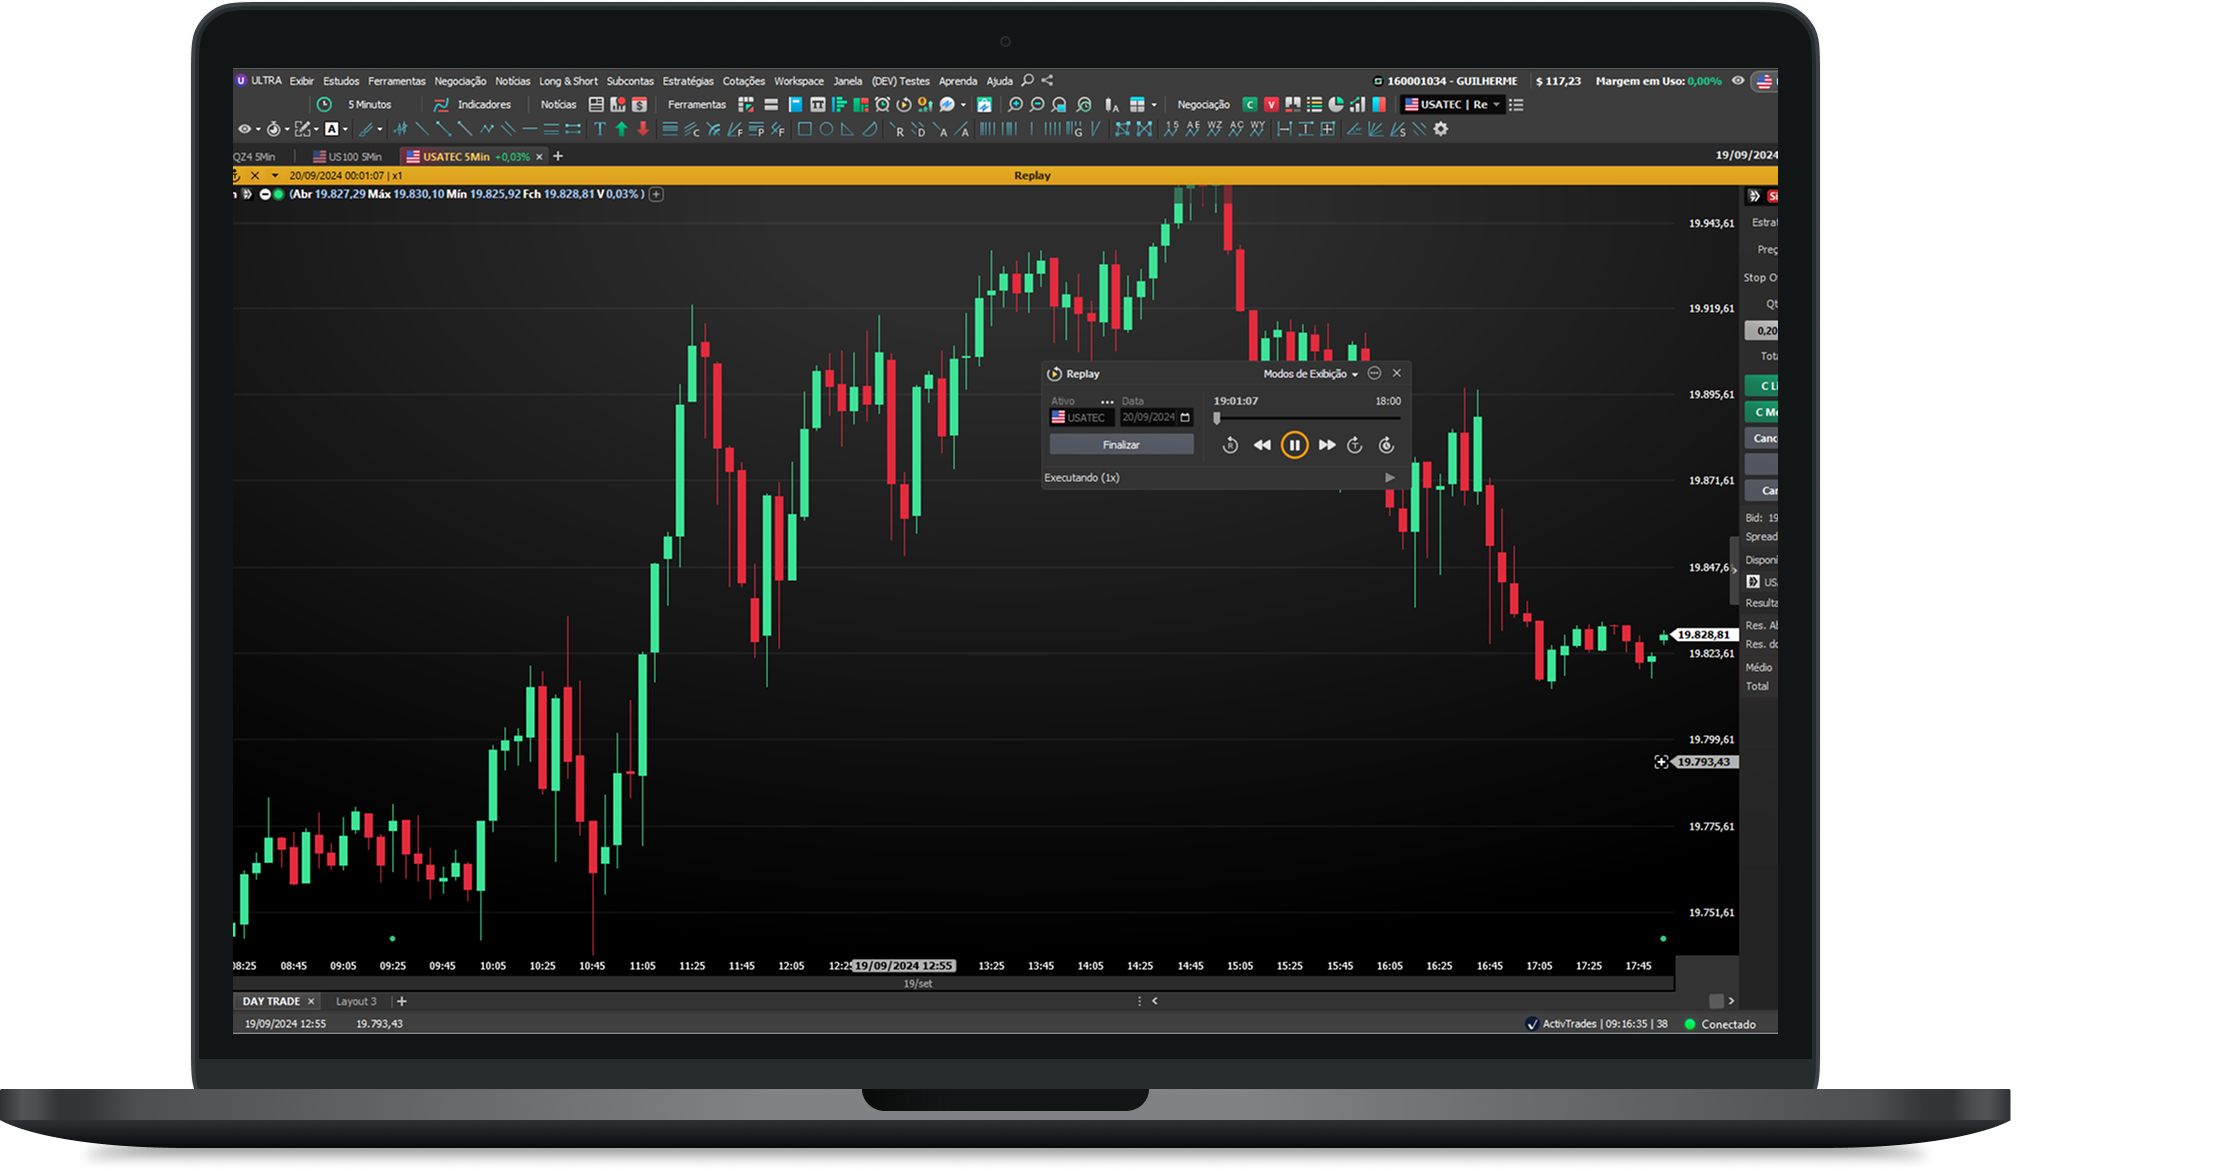
Task: Click the Finalizar button
Action: [1120, 445]
